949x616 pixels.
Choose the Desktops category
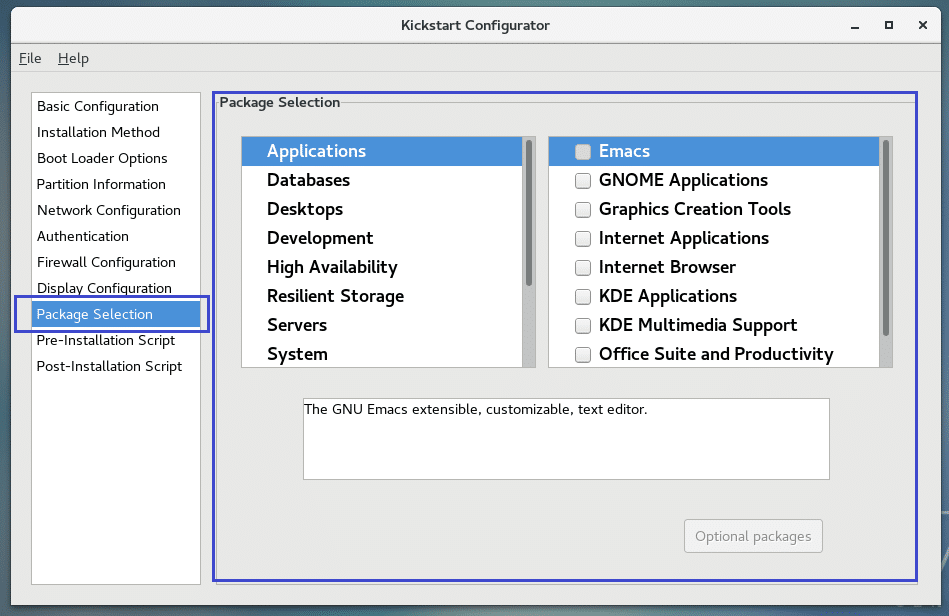tap(305, 209)
